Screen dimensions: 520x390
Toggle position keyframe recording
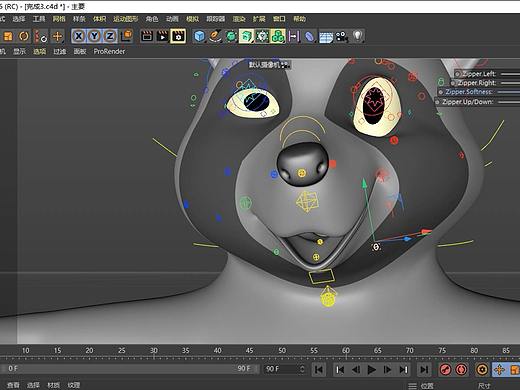(499, 369)
